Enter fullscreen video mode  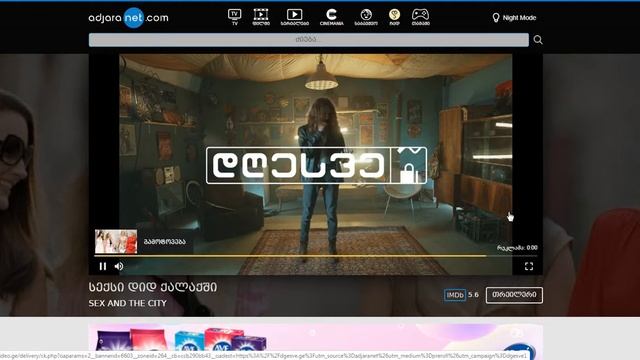pos(529,267)
